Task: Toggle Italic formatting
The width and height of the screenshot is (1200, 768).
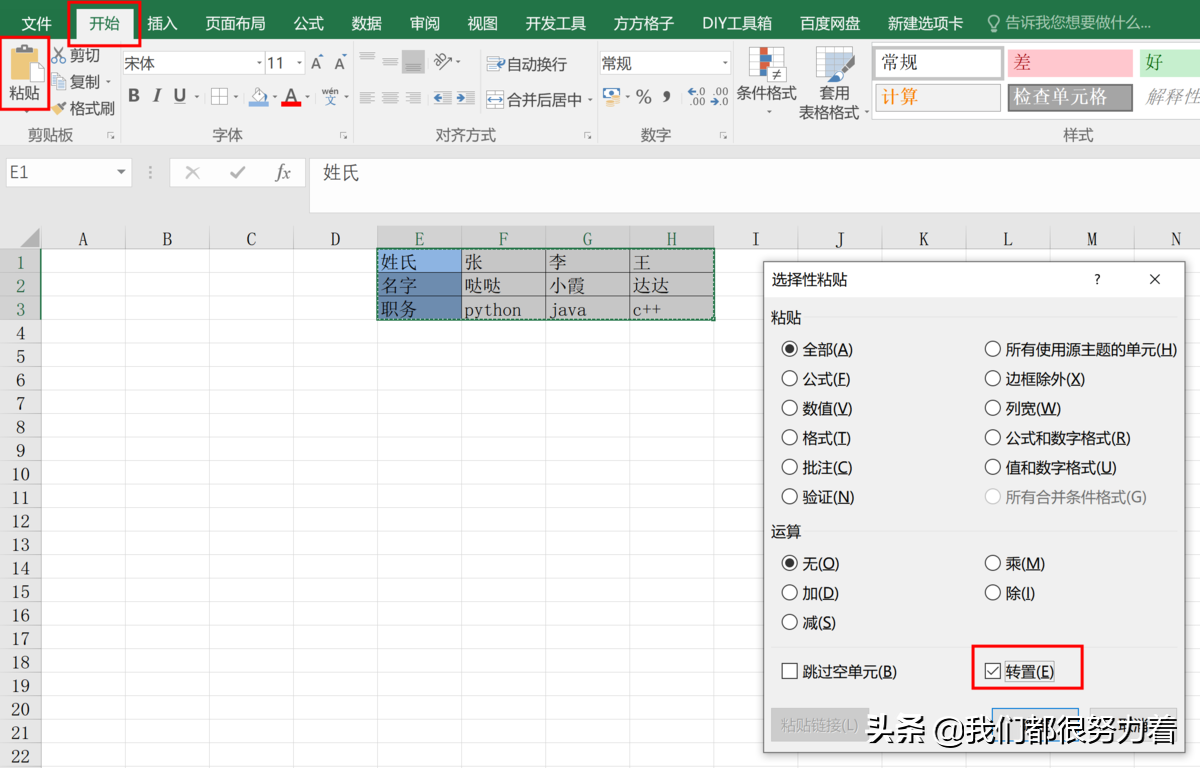Action: 158,96
